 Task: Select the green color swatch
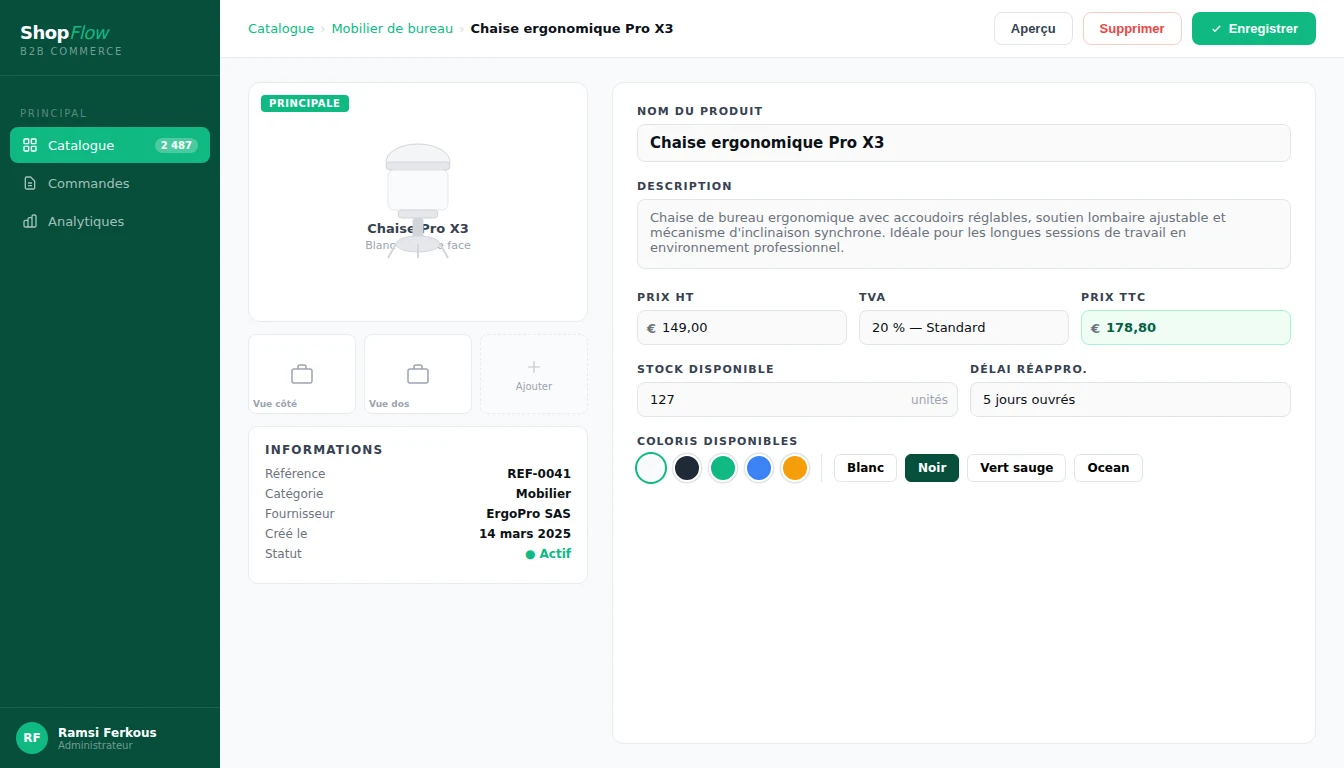pos(723,468)
